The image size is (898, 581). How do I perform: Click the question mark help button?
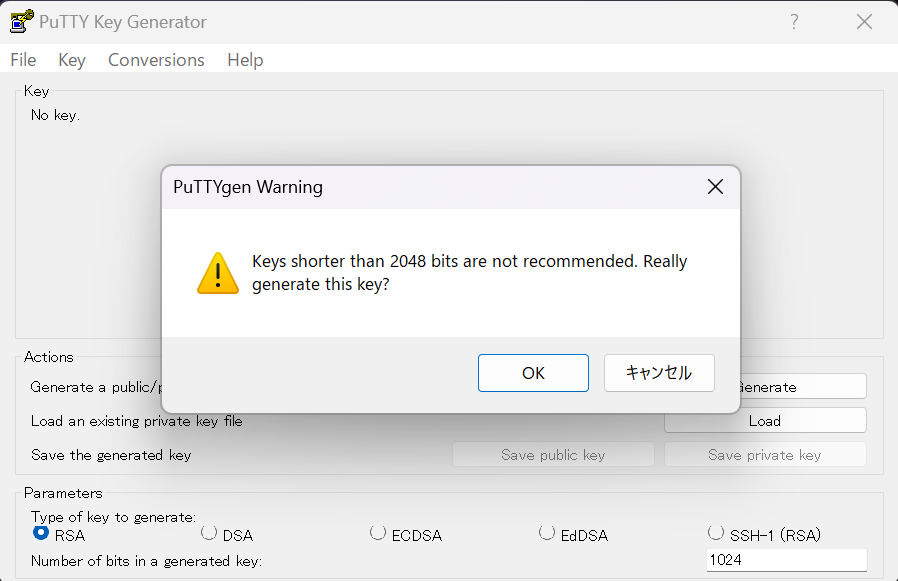point(794,22)
